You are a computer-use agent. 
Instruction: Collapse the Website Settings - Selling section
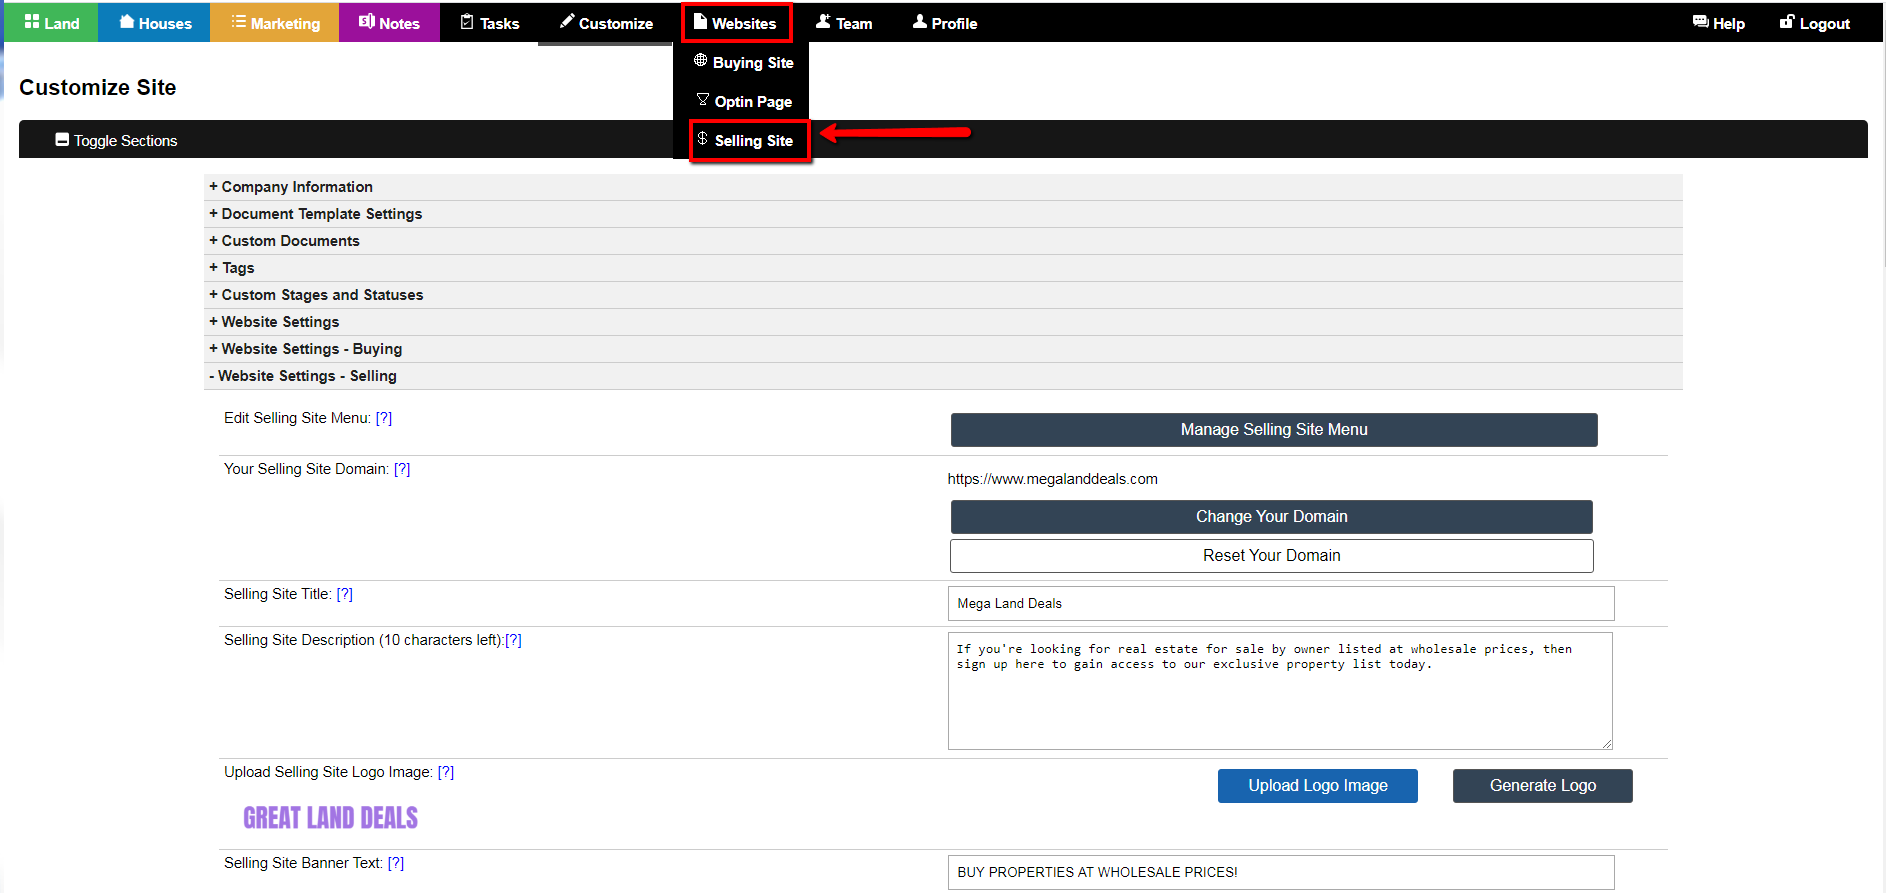click(943, 376)
